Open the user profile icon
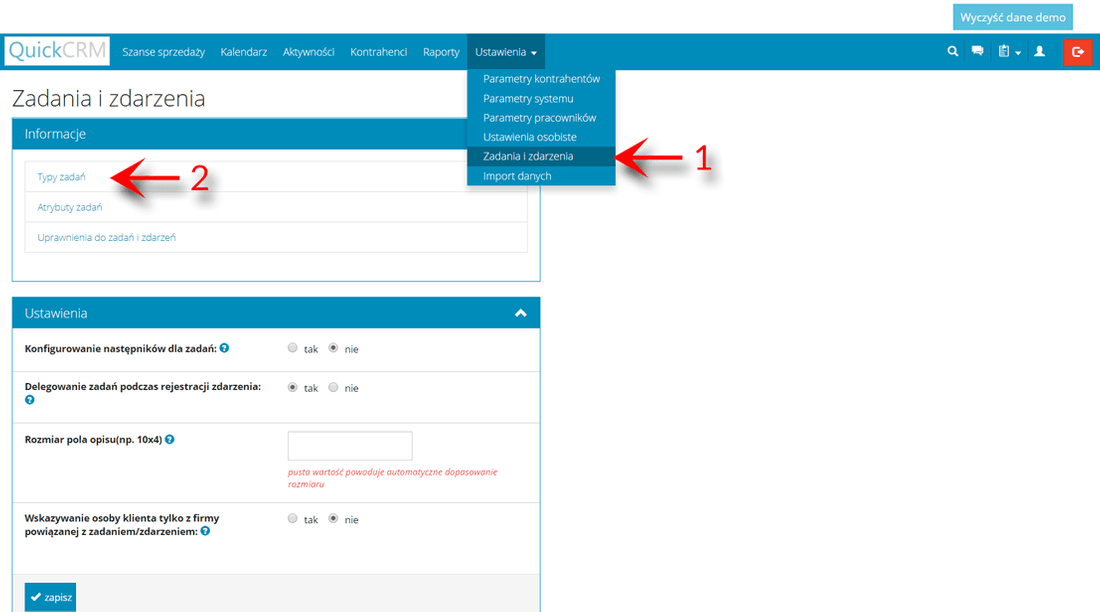 click(x=1039, y=50)
